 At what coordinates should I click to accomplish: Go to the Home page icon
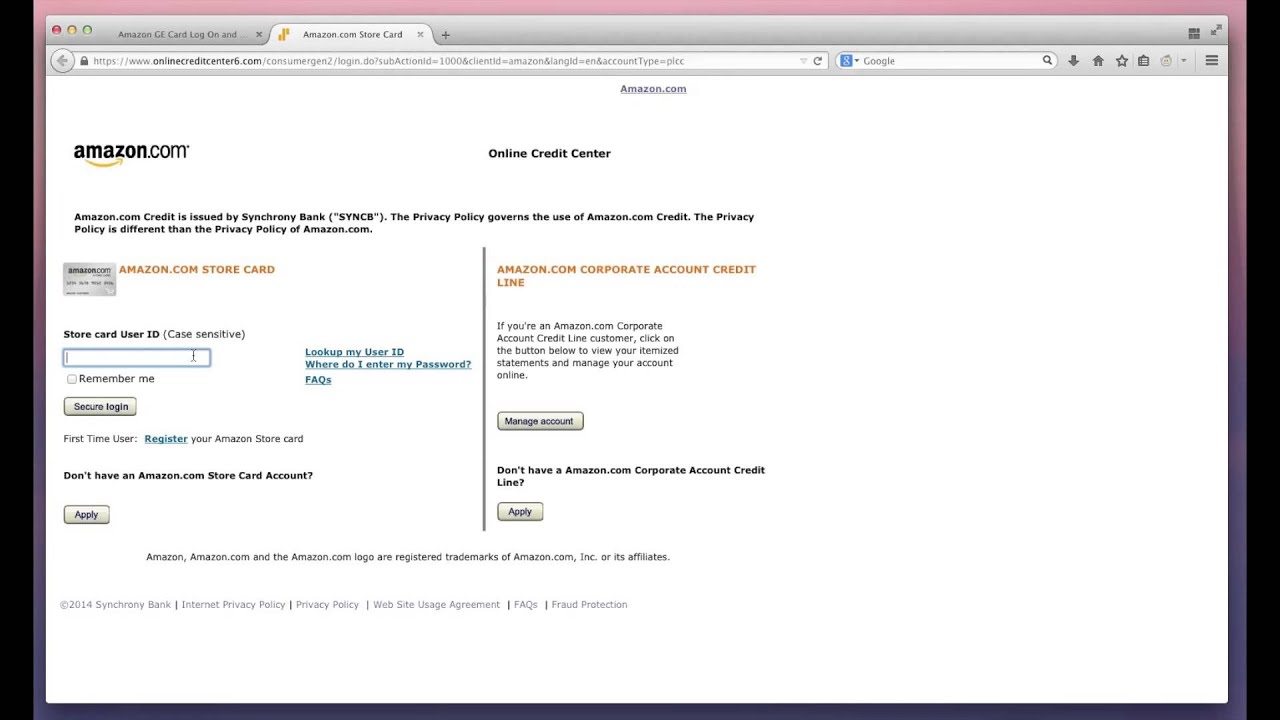1098,61
